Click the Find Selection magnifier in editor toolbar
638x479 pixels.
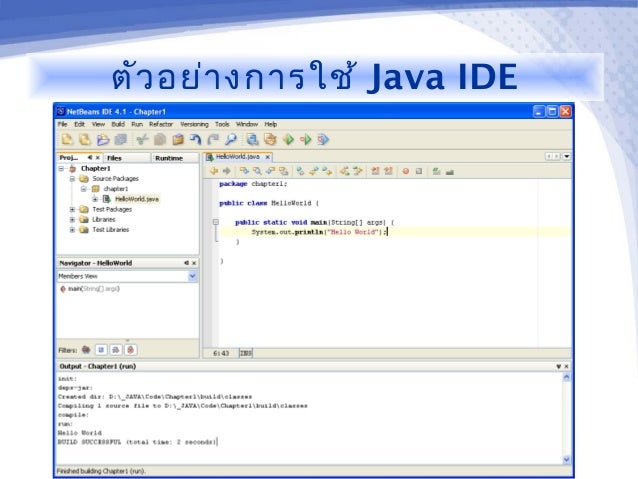(x=258, y=171)
